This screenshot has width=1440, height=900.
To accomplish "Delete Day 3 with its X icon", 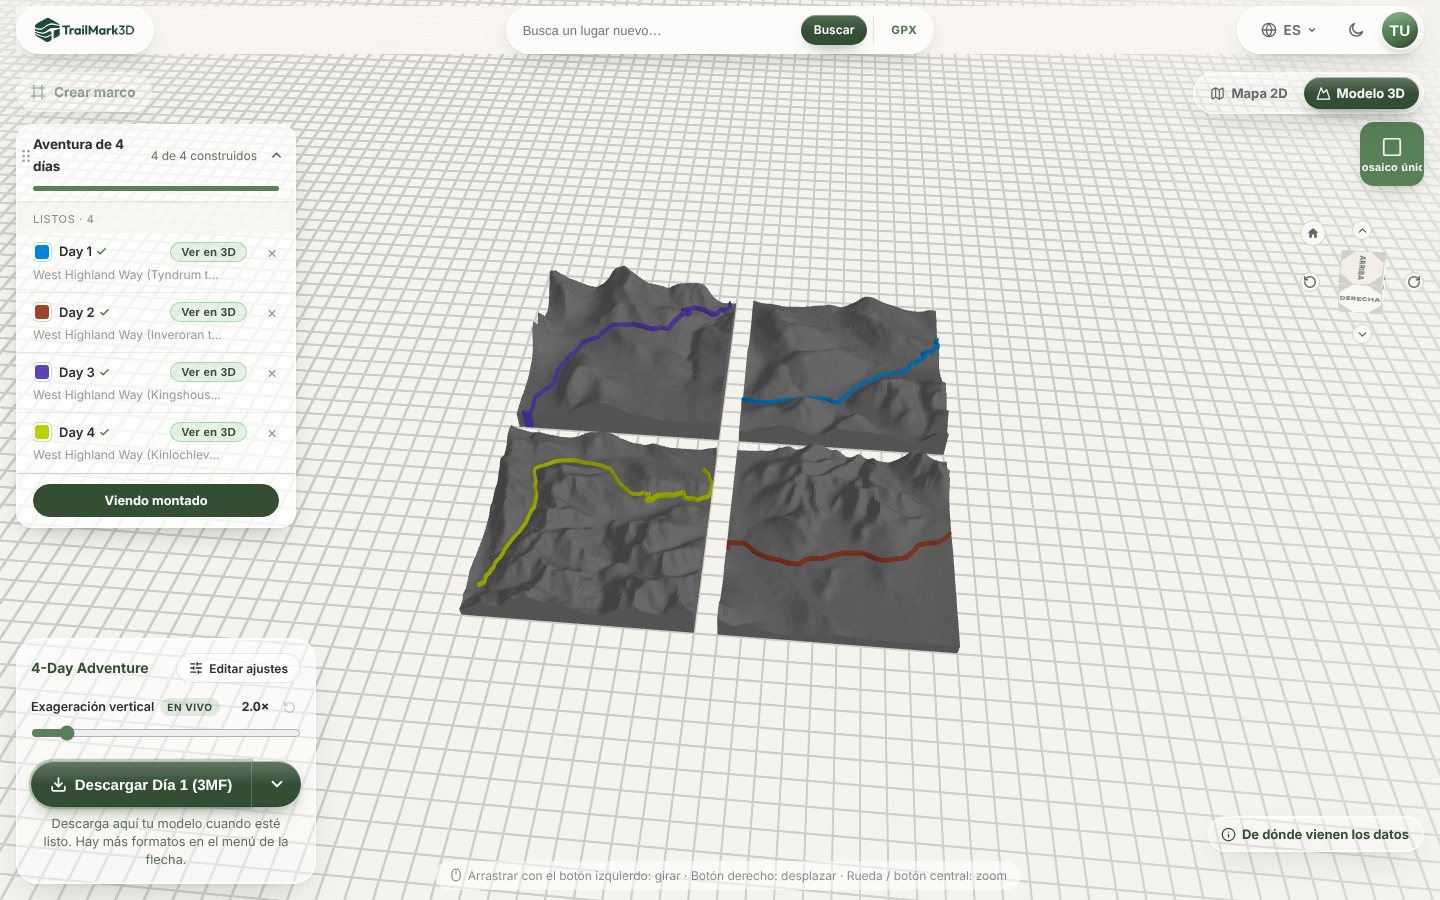I will click(272, 373).
